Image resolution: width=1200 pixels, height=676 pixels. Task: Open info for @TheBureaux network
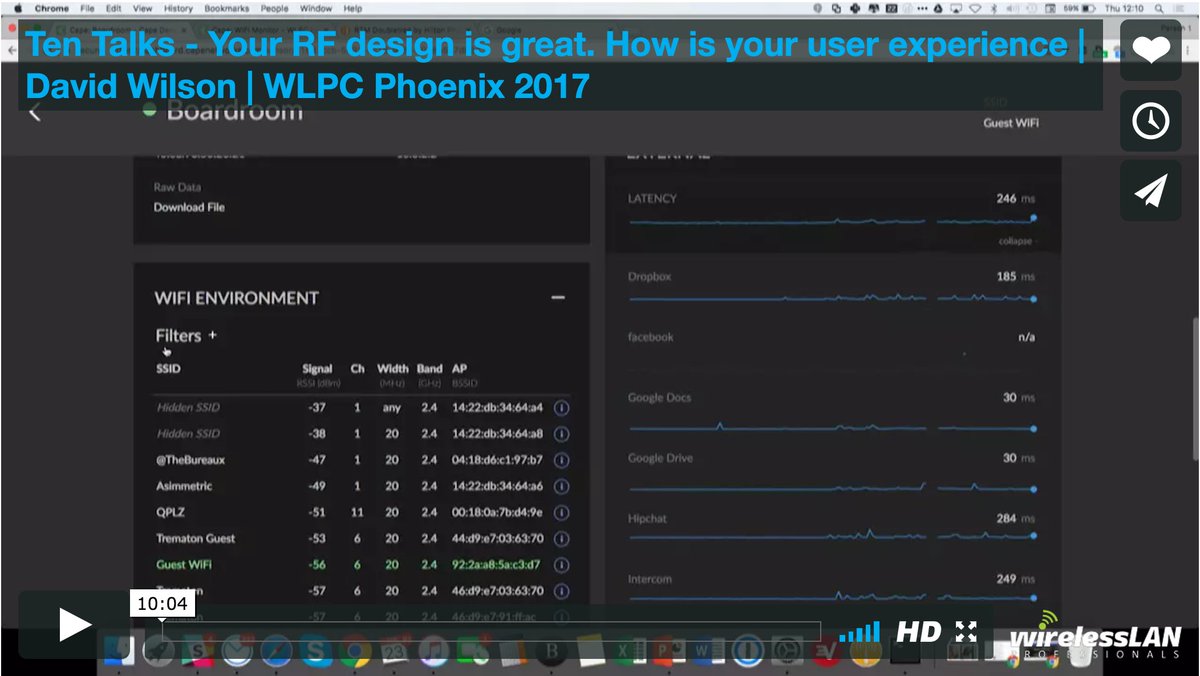click(x=561, y=460)
